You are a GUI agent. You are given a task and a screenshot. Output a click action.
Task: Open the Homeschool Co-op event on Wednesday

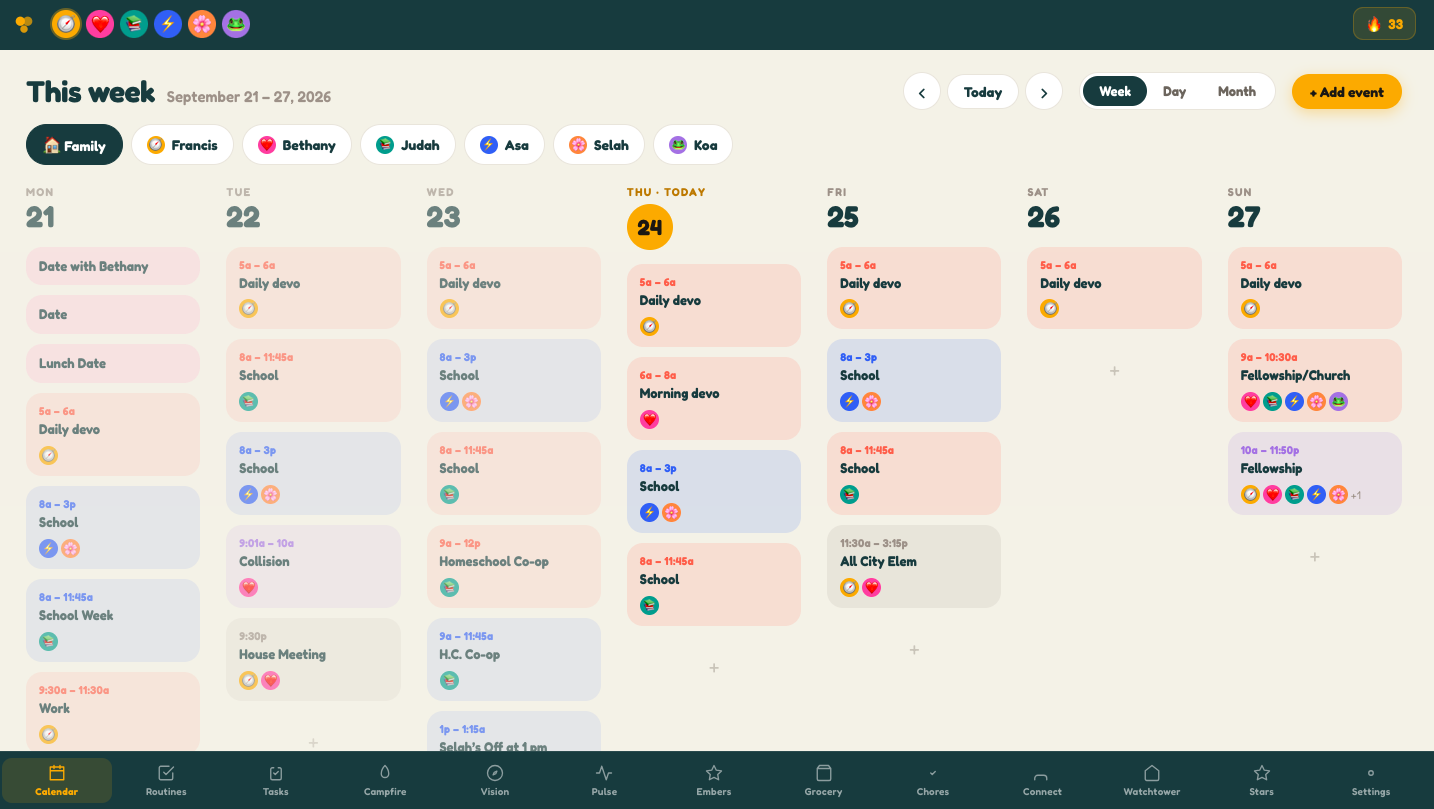[x=514, y=566]
